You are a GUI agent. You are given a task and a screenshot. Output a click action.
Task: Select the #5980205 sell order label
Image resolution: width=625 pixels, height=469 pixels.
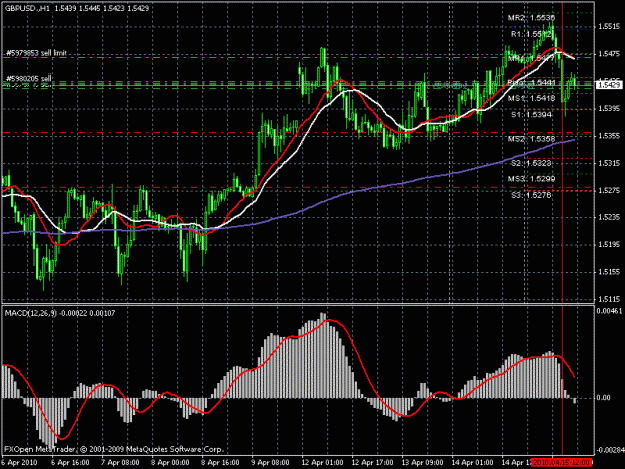click(29, 78)
